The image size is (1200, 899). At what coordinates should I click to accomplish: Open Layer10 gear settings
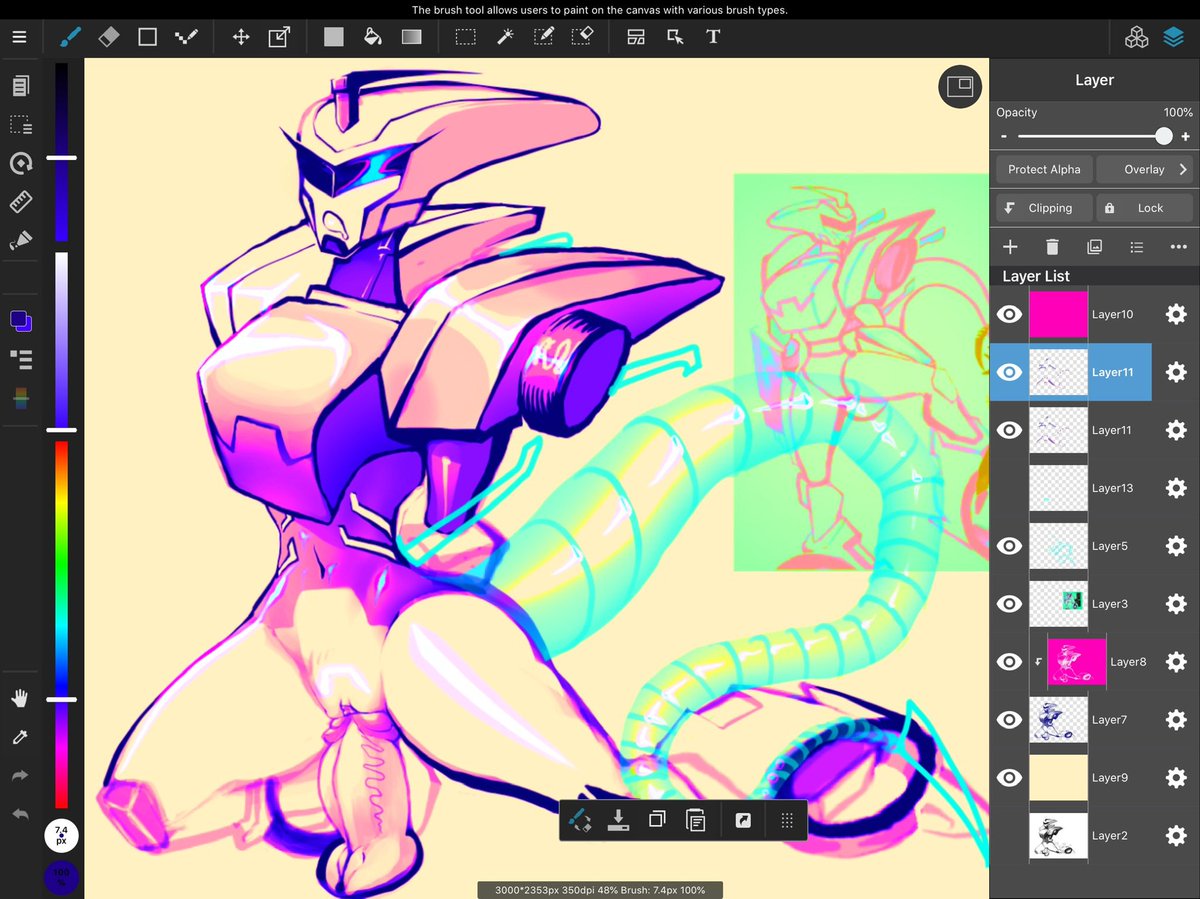(1176, 314)
